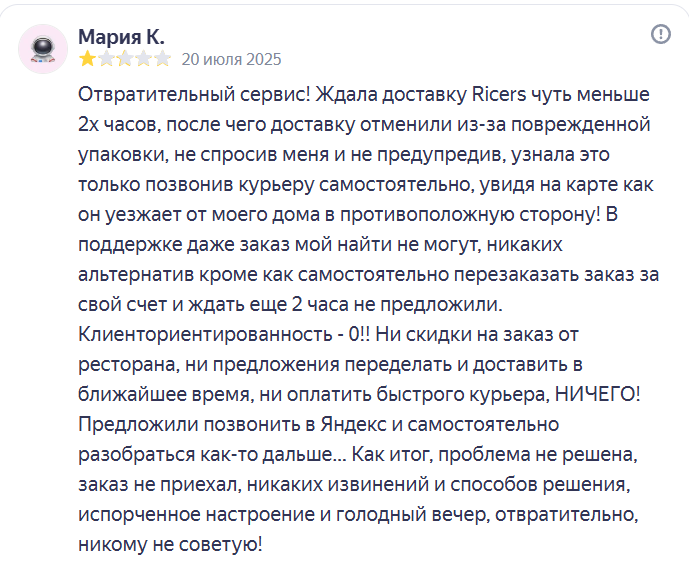The height and width of the screenshot is (563, 689).
Task: Click the second gray rating star
Action: point(106,58)
